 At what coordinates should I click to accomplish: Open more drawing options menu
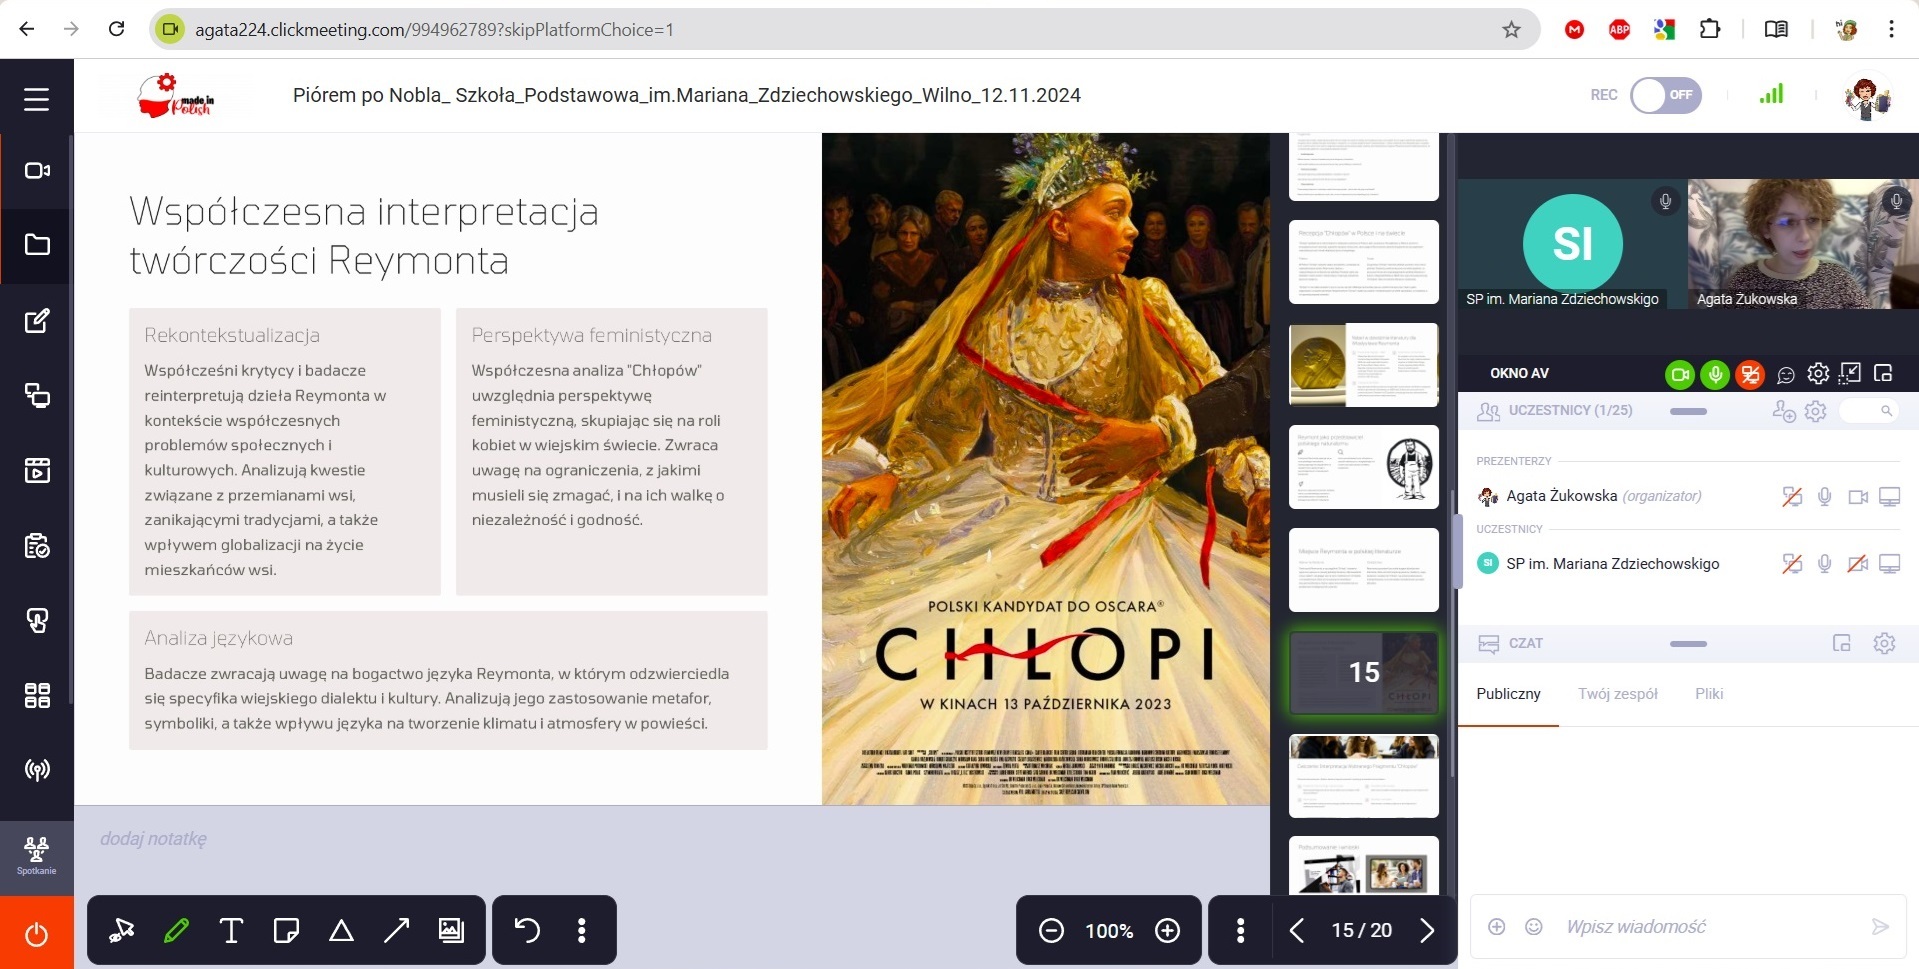pyautogui.click(x=581, y=931)
